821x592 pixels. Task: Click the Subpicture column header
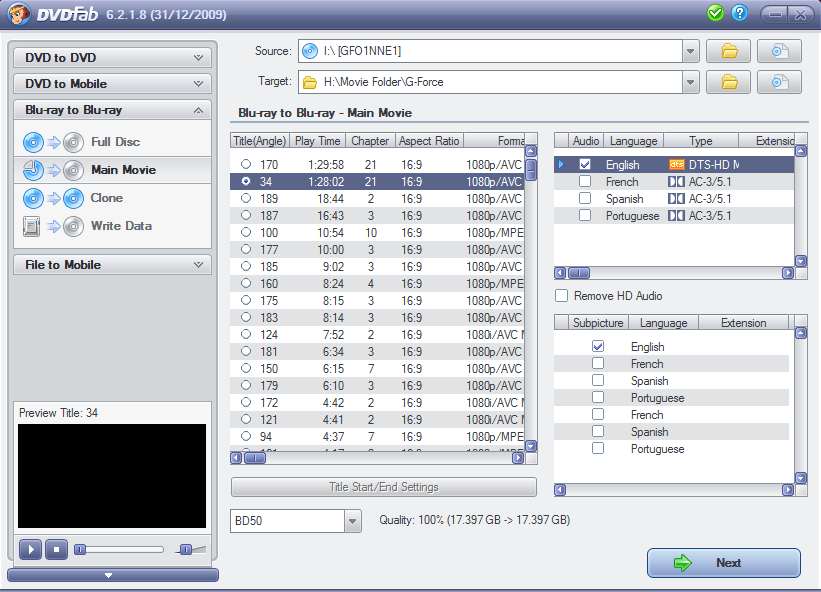point(598,322)
